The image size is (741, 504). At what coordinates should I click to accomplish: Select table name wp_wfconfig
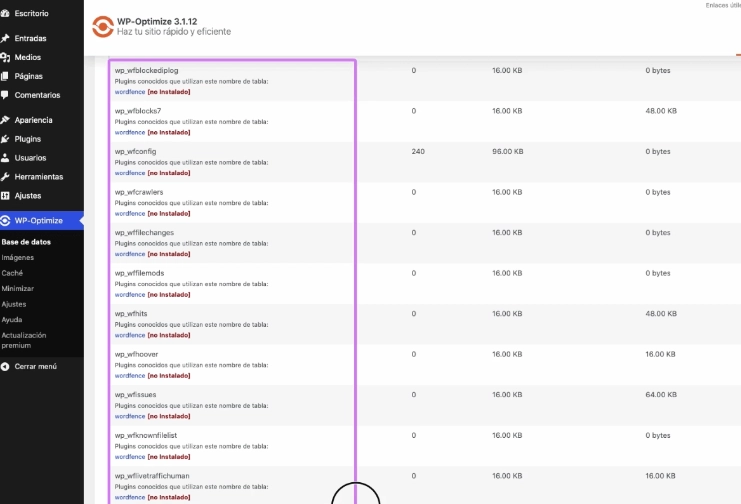tap(135, 152)
